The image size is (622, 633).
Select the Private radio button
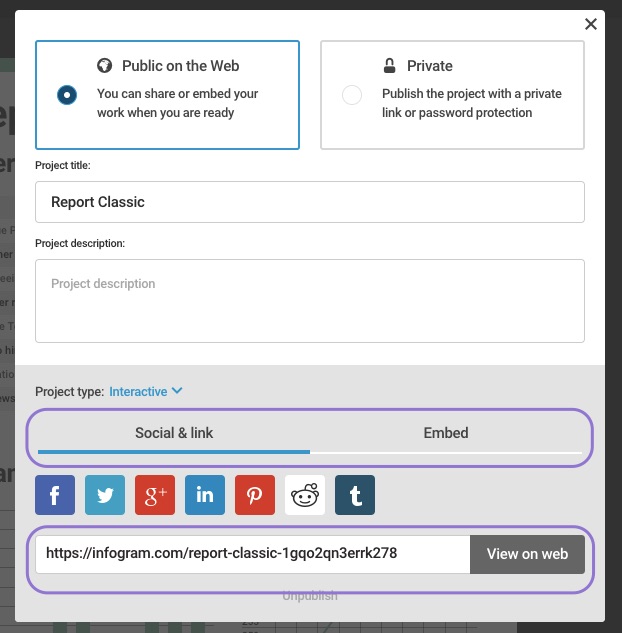[x=352, y=95]
